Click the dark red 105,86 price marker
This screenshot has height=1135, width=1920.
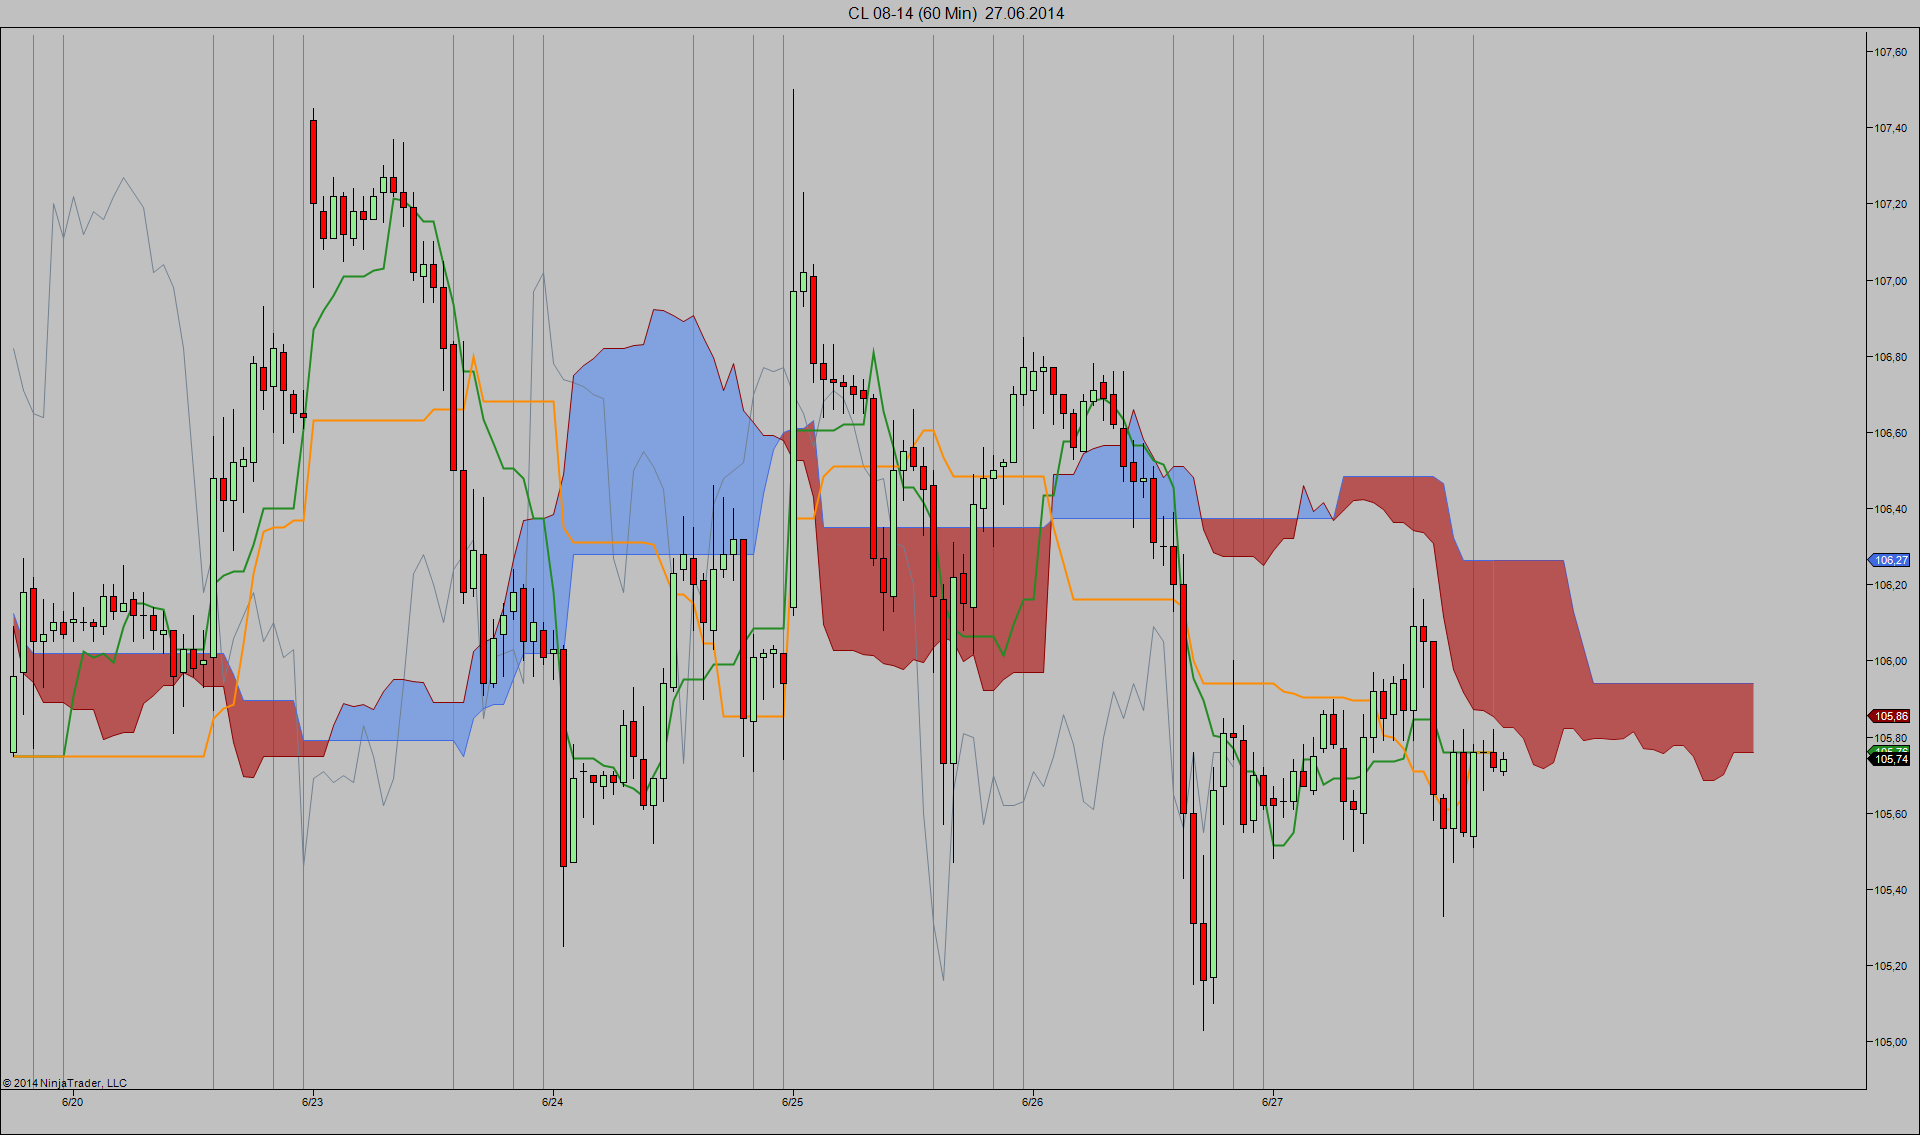click(x=1890, y=716)
